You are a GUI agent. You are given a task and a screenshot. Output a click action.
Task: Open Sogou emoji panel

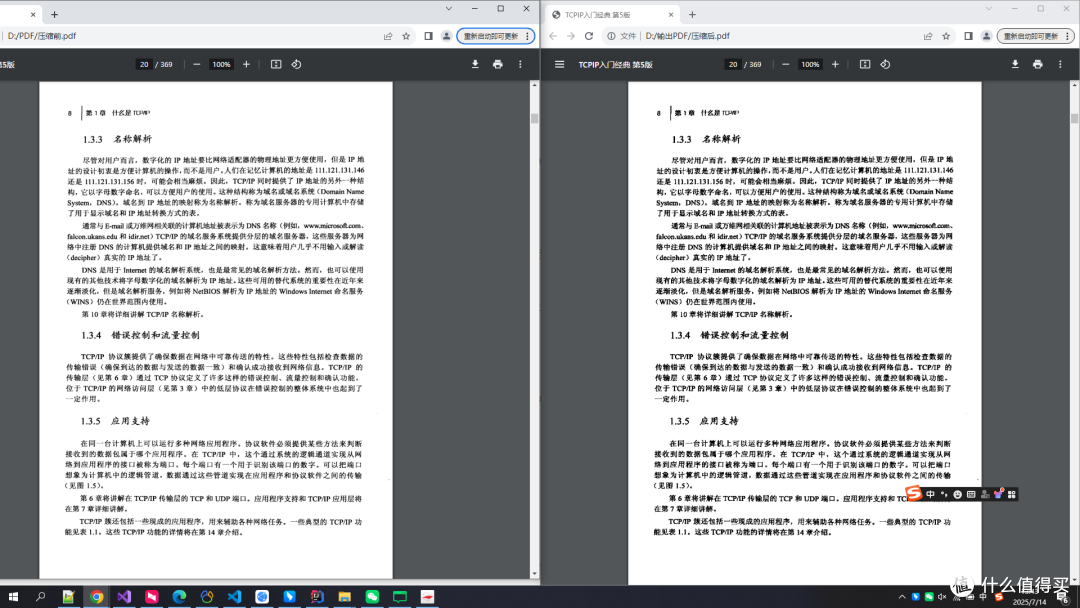coord(957,494)
